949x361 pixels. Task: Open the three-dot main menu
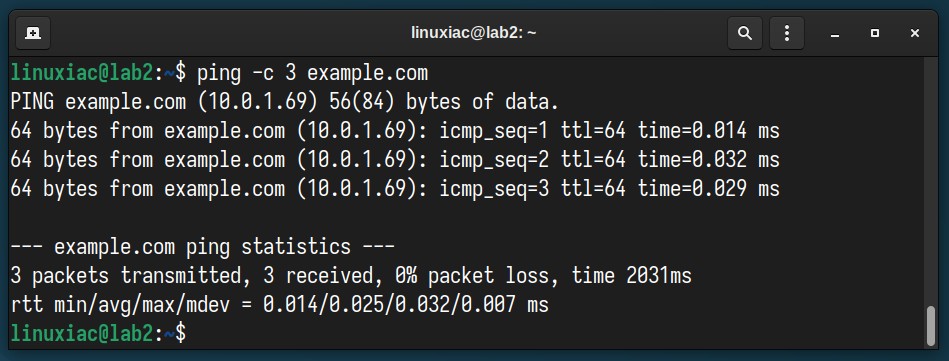click(x=786, y=33)
